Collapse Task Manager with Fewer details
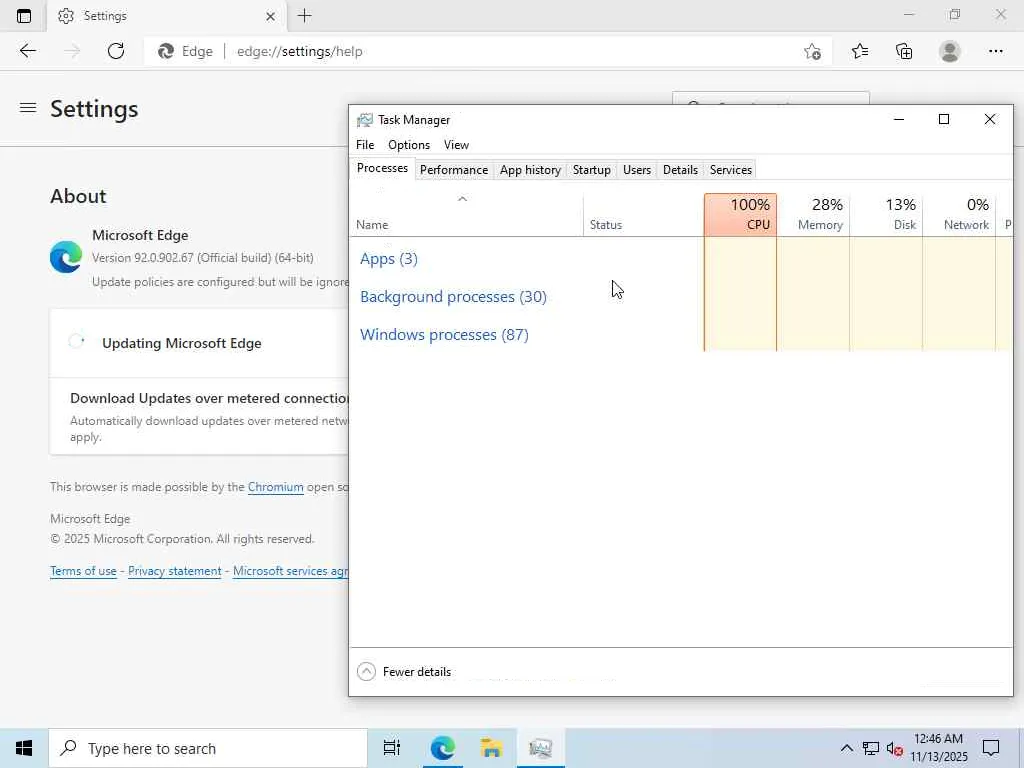This screenshot has width=1024, height=768. [404, 671]
